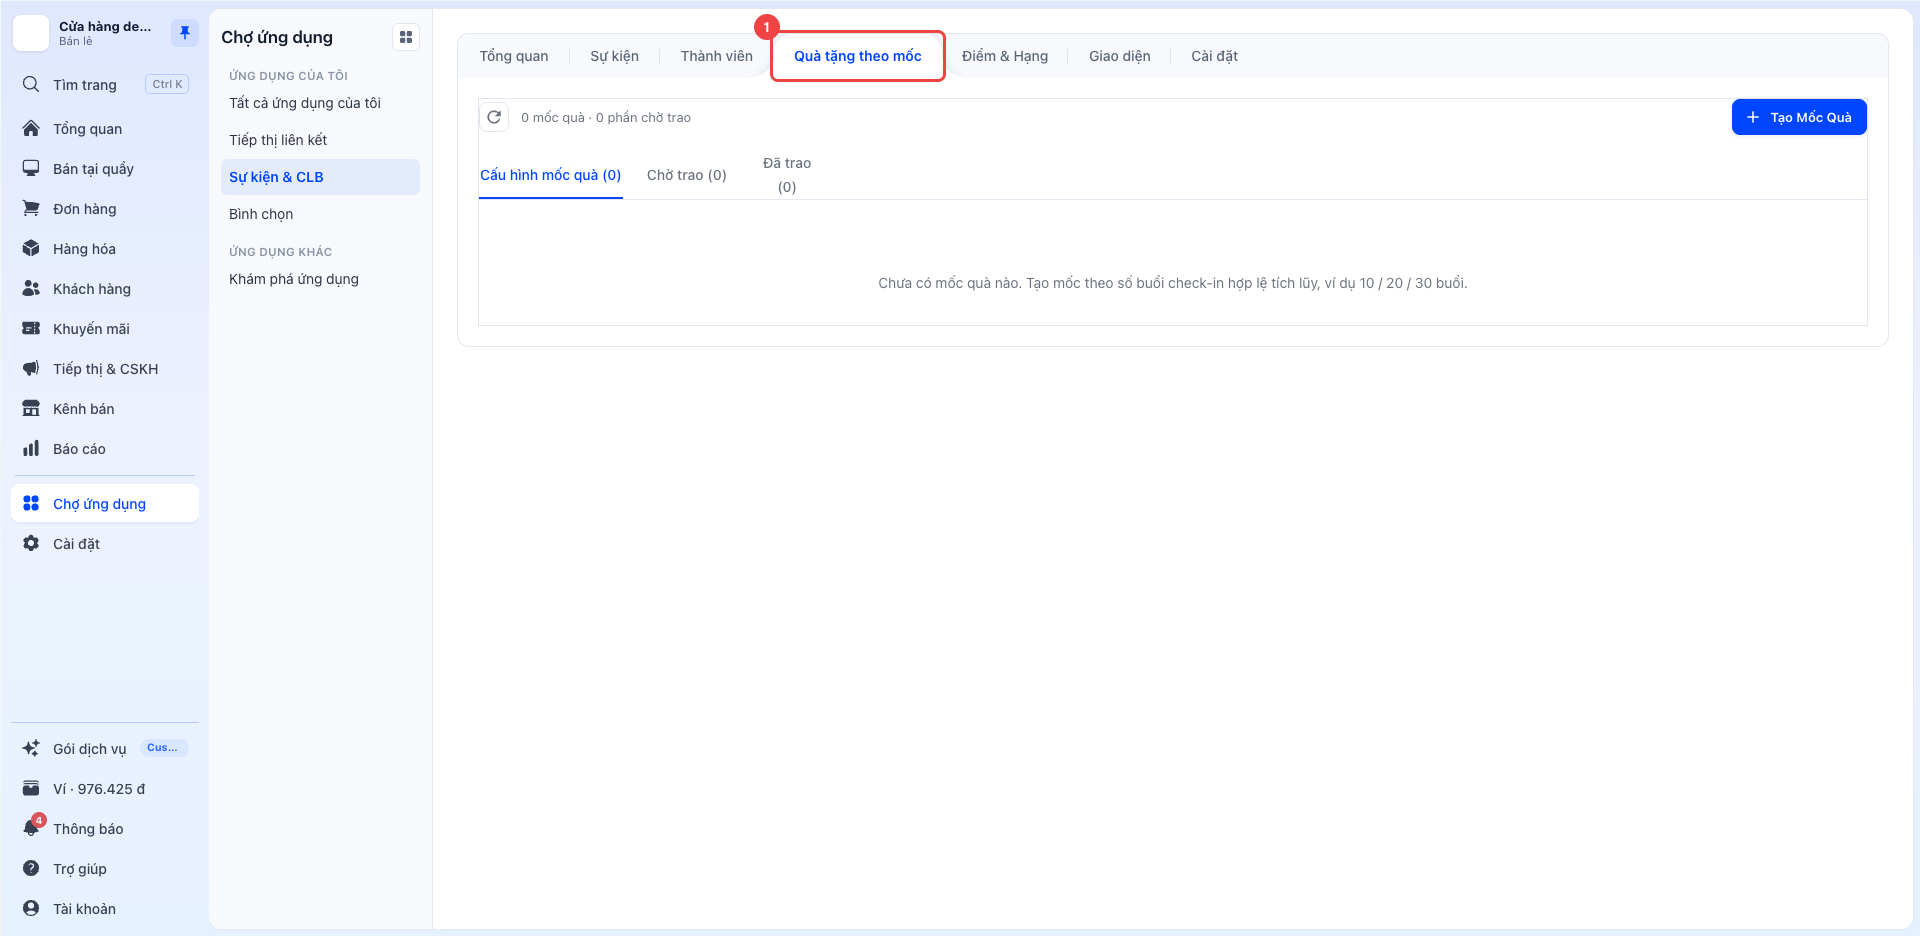This screenshot has height=936, width=1920.
Task: Open the Bình chọn app
Action: tap(261, 214)
